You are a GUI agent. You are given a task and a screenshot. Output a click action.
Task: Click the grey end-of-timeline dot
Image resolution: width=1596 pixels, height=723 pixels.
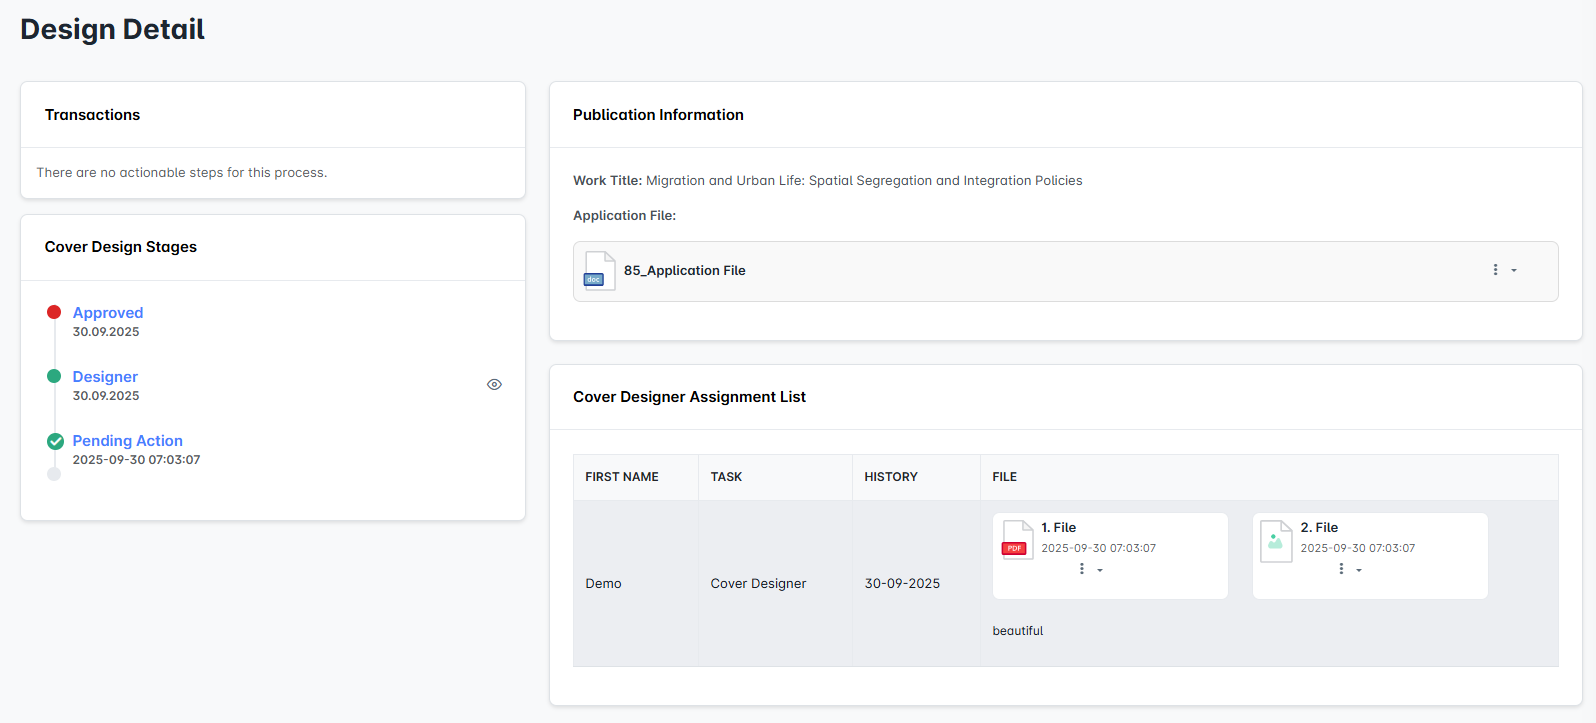pyautogui.click(x=54, y=474)
